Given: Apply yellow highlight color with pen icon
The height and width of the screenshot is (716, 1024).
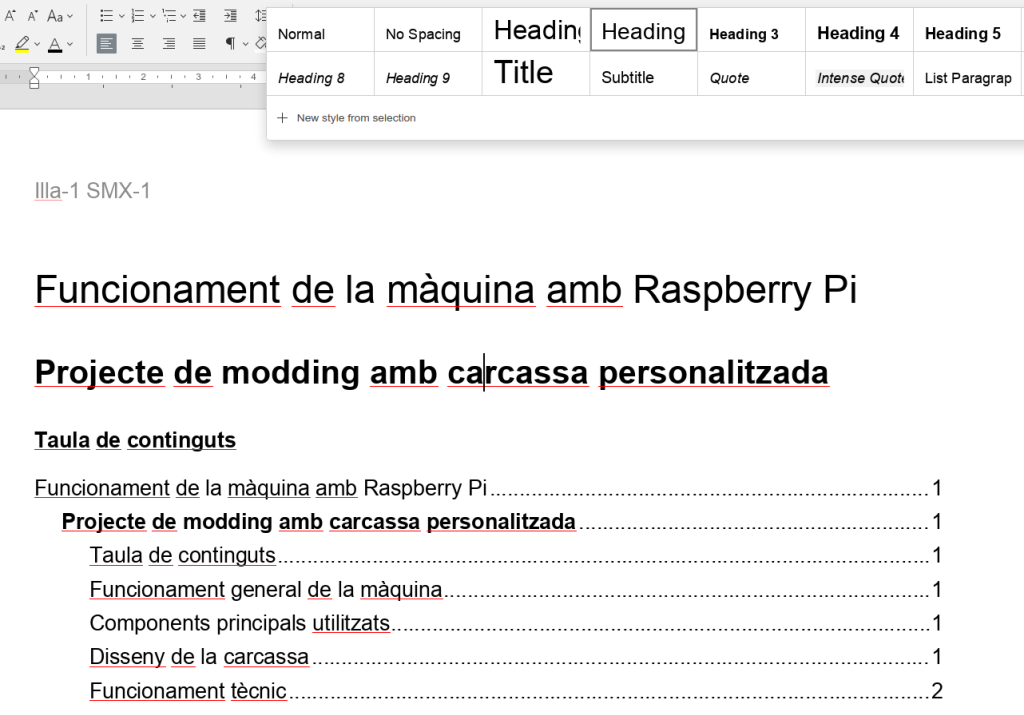Looking at the screenshot, I should coord(22,44).
